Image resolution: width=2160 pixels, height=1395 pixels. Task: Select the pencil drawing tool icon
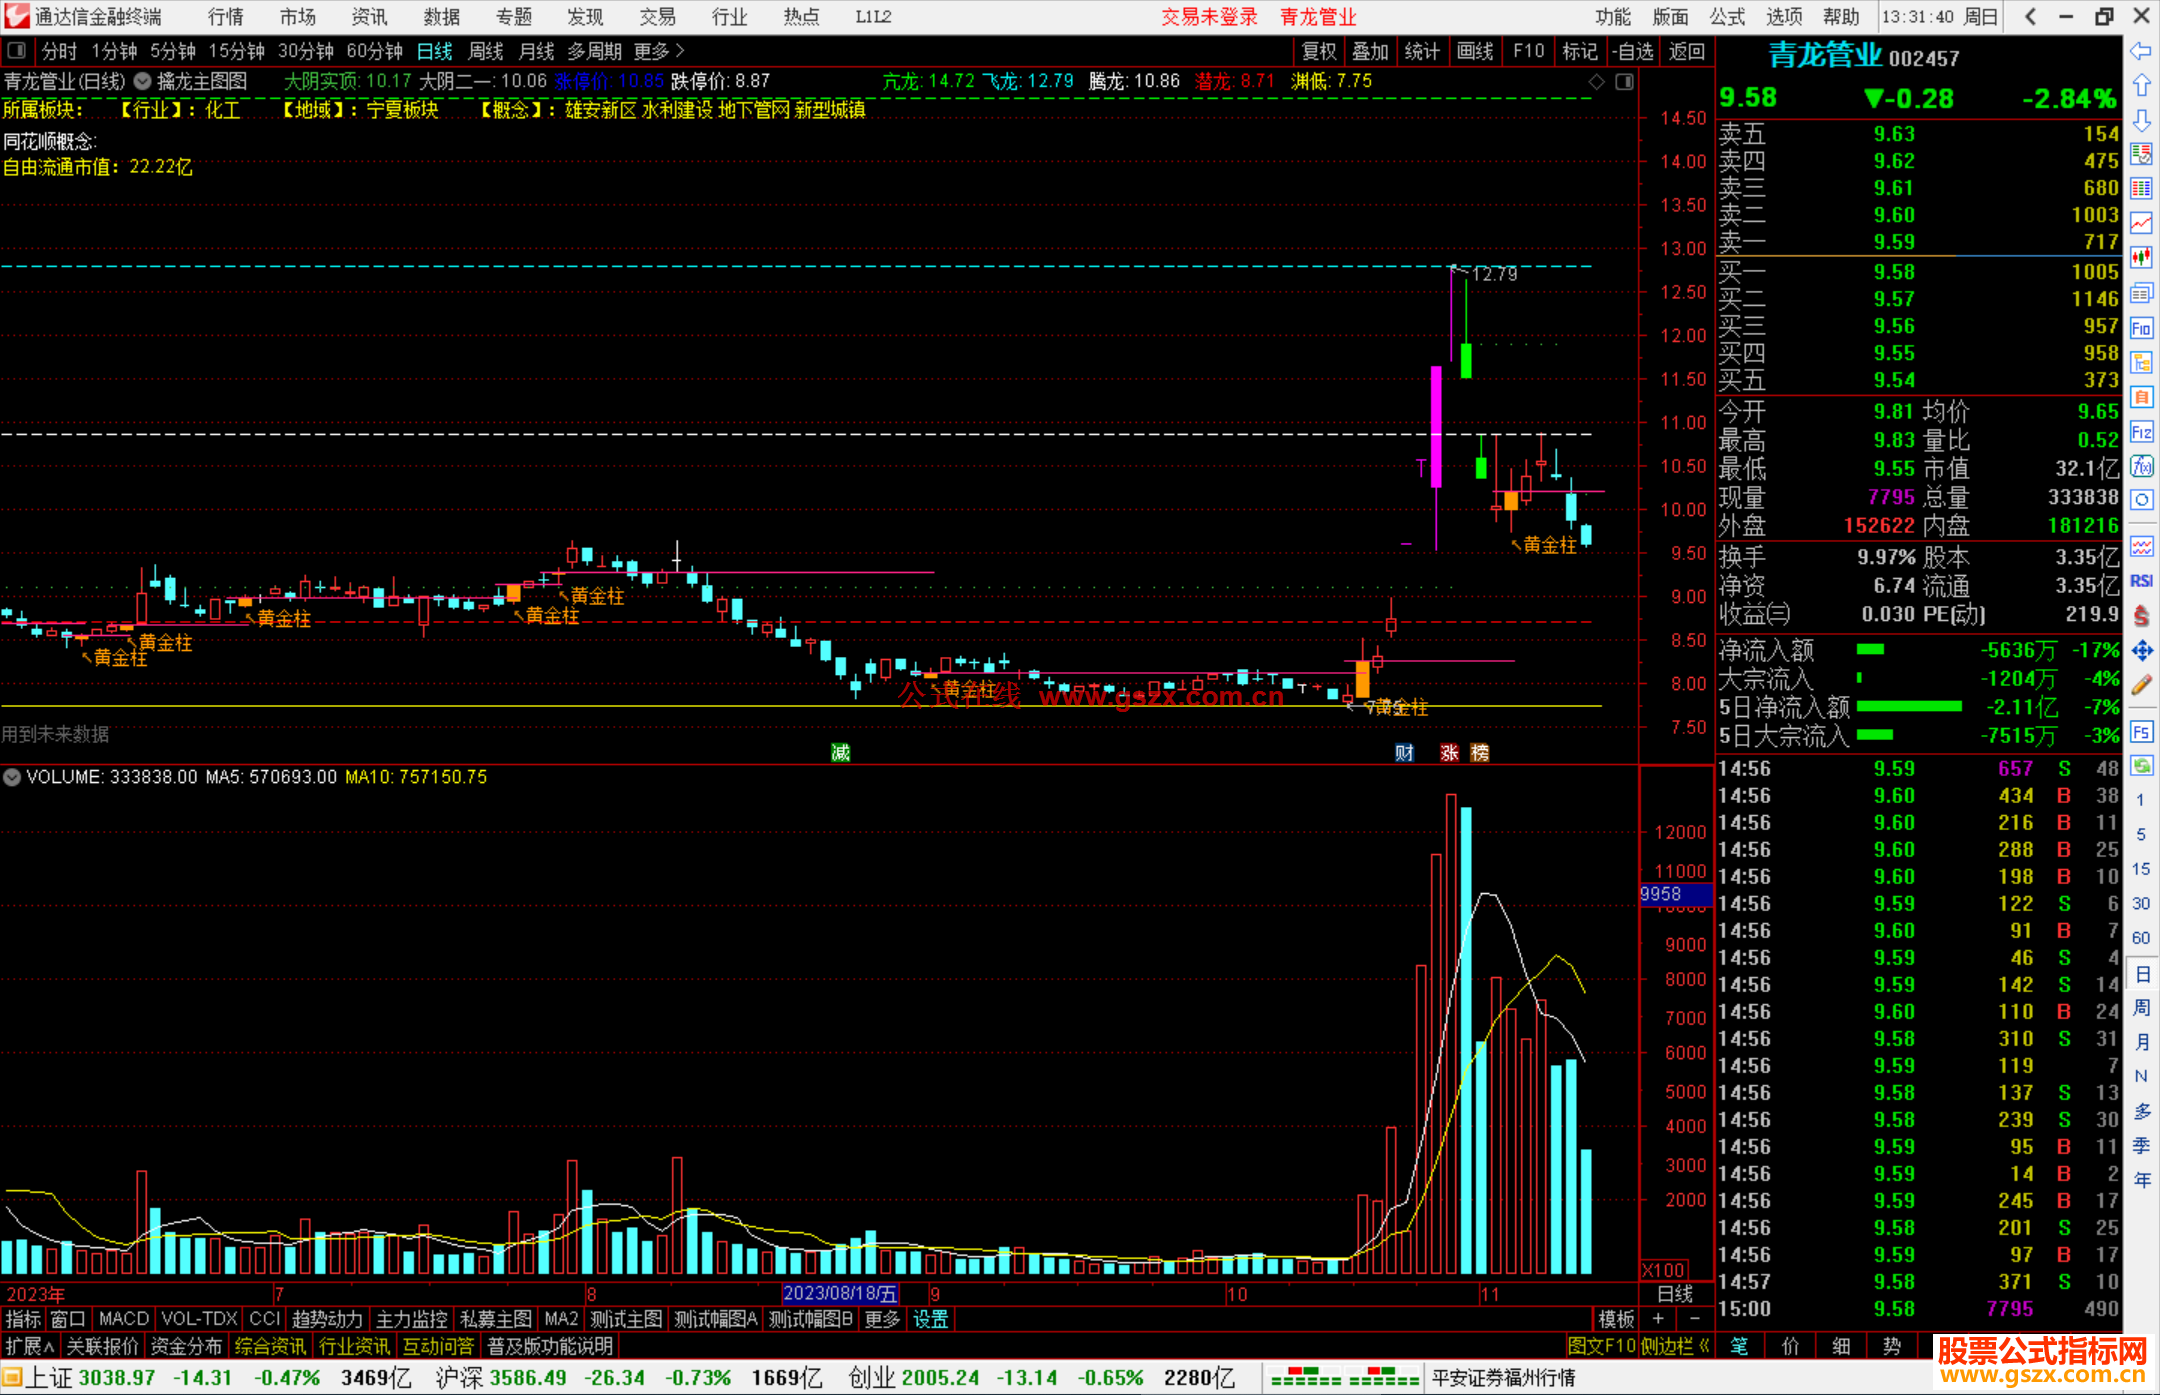point(2141,686)
